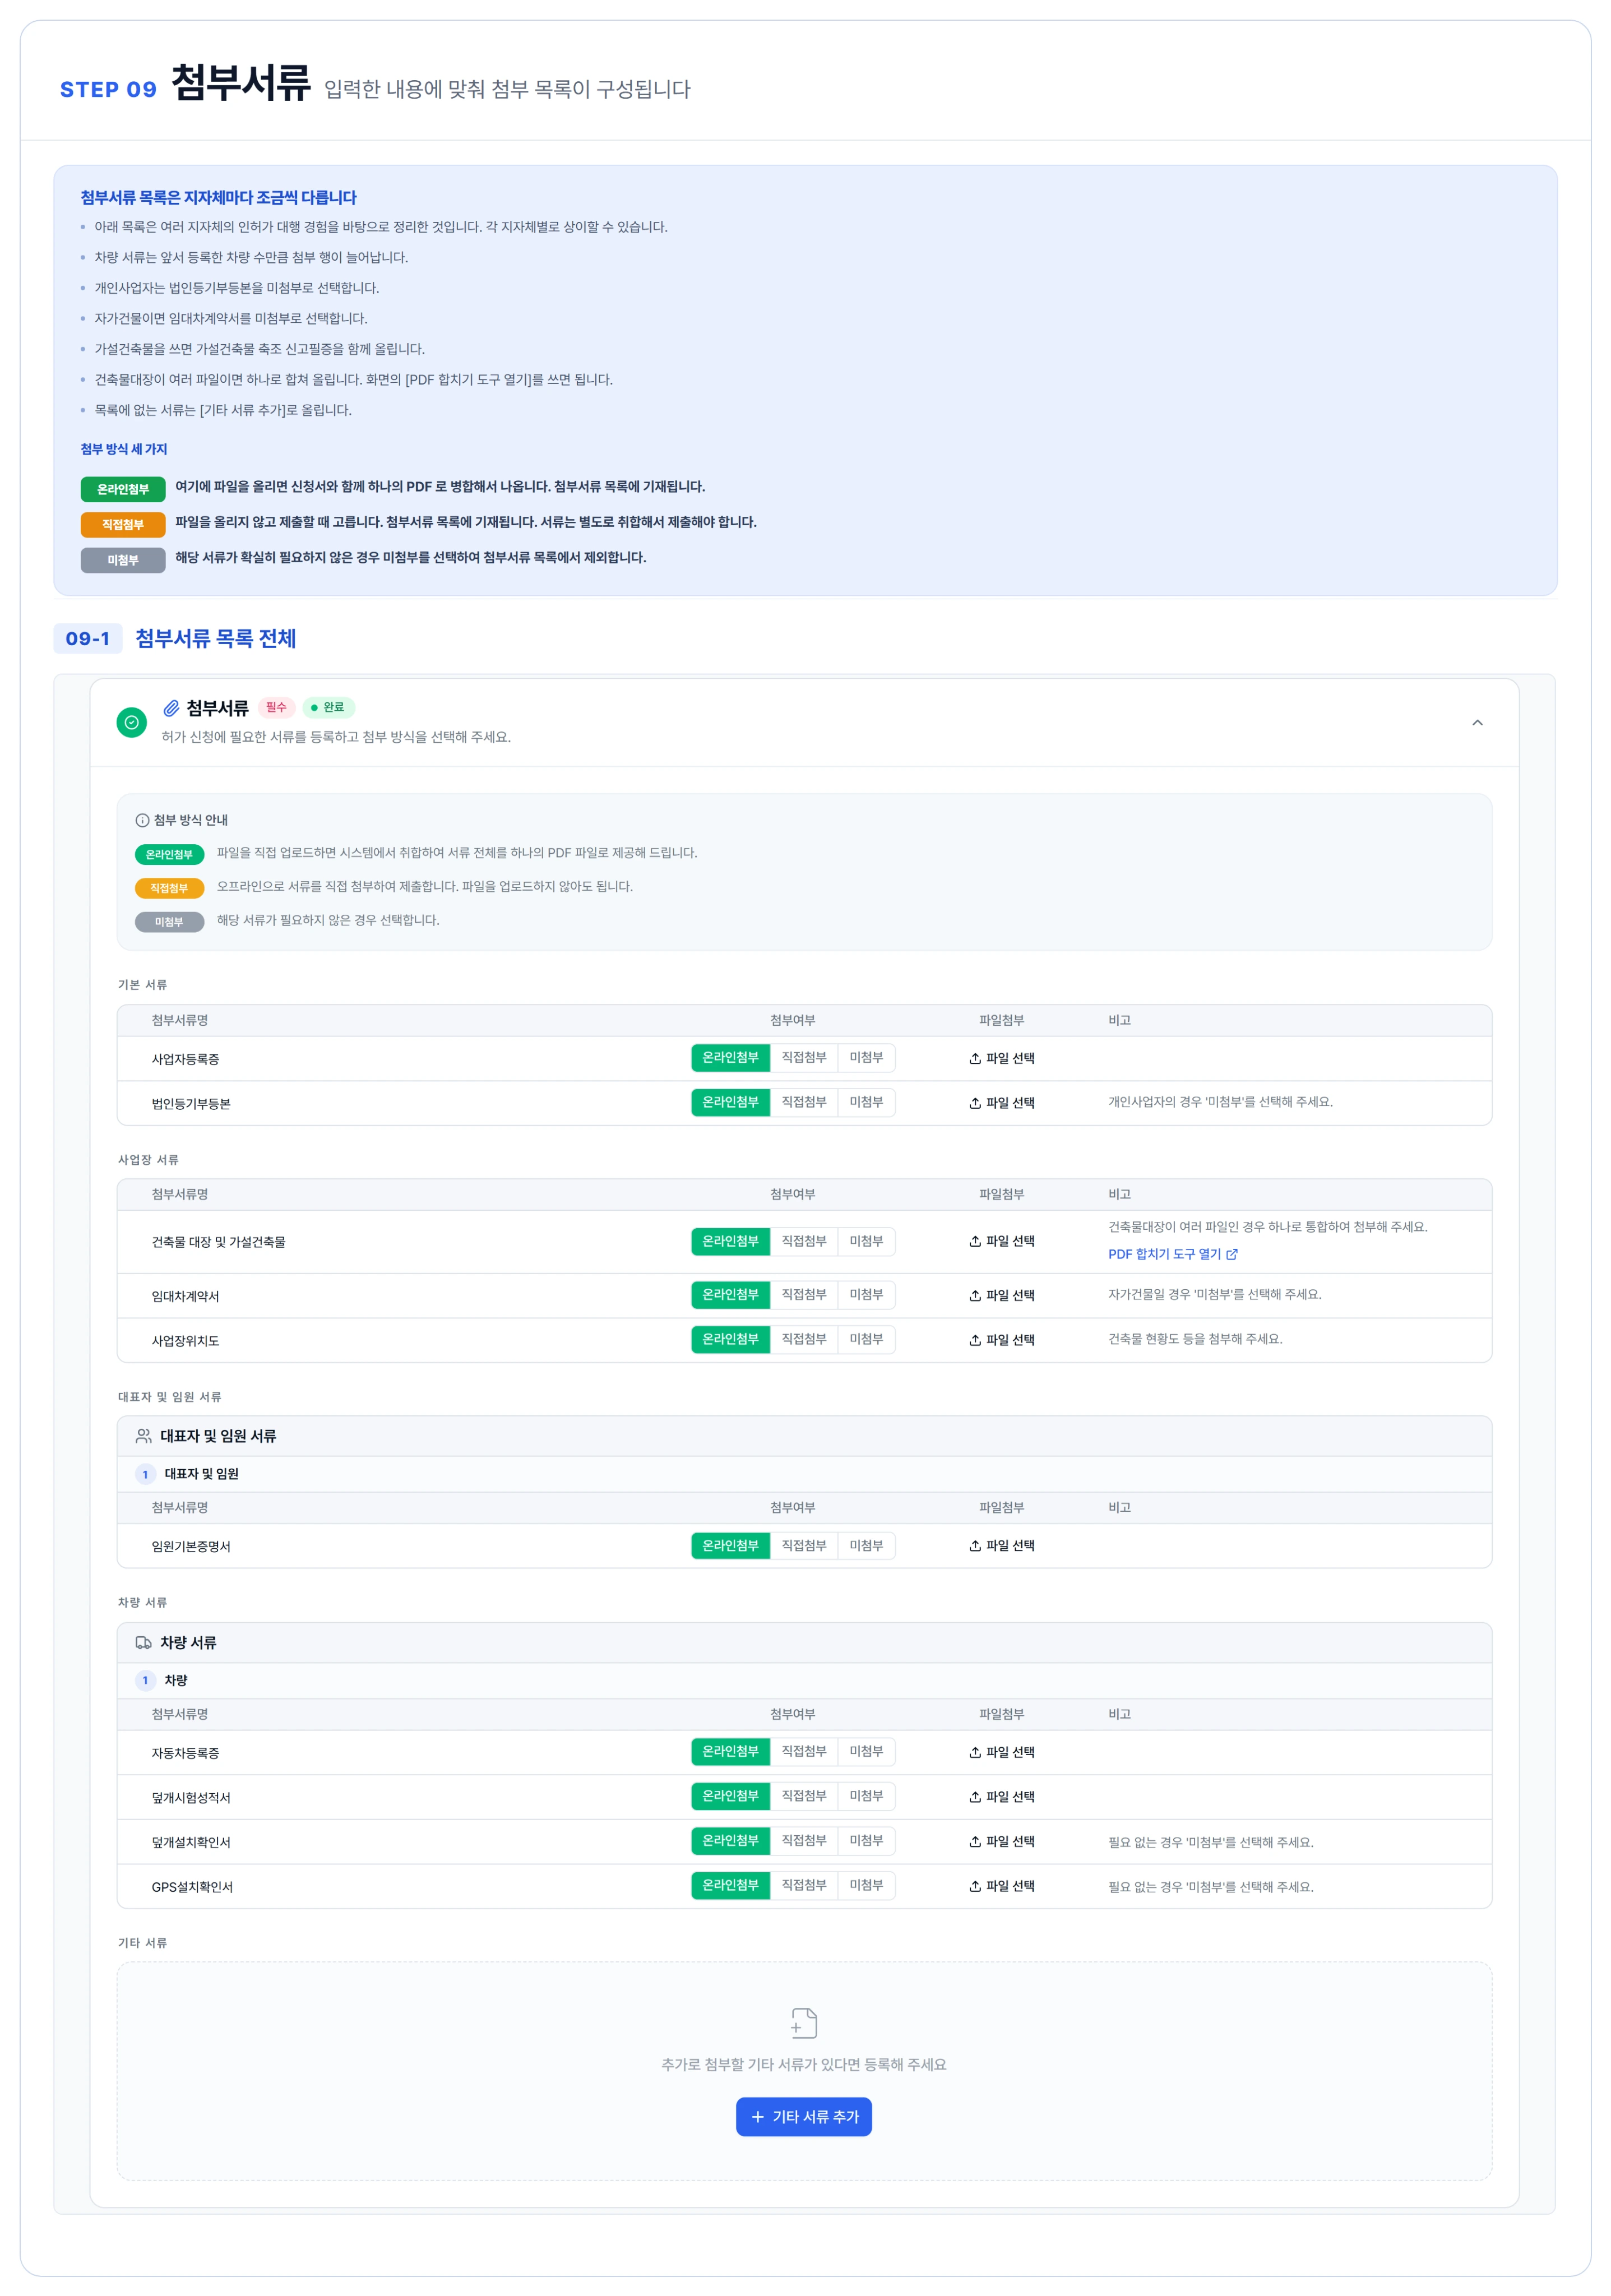Click the info icon next to 첨부 방식 안내
The image size is (1611, 2296).
[x=142, y=821]
